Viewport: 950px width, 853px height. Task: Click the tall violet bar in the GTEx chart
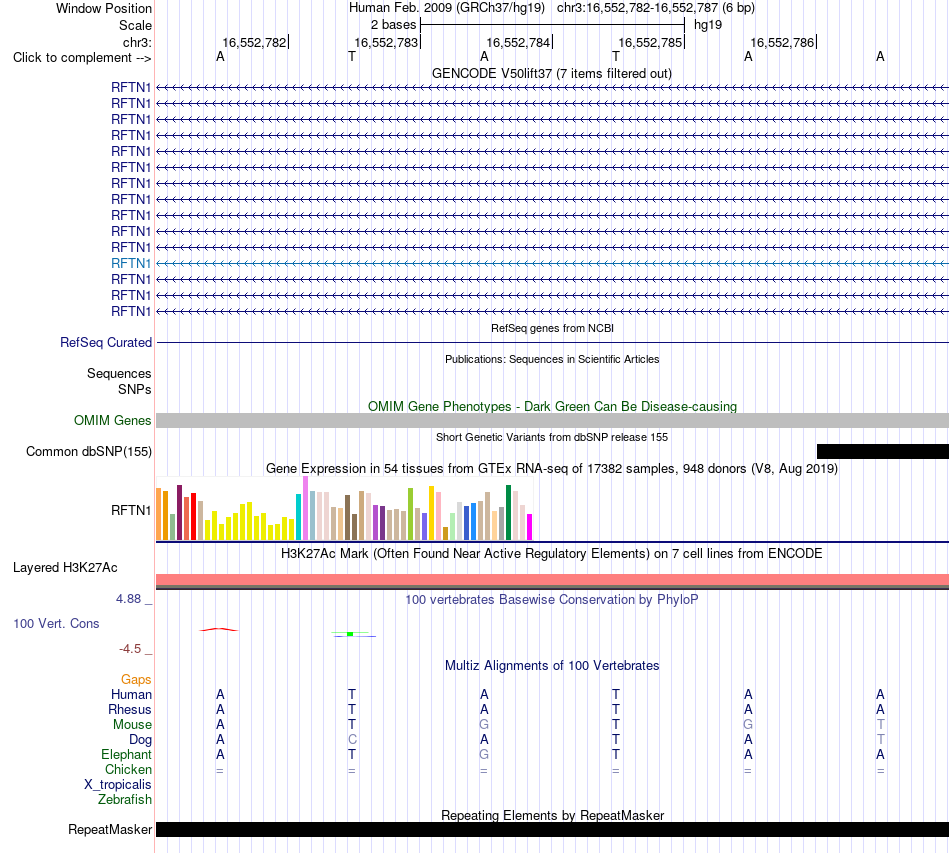pos(305,508)
